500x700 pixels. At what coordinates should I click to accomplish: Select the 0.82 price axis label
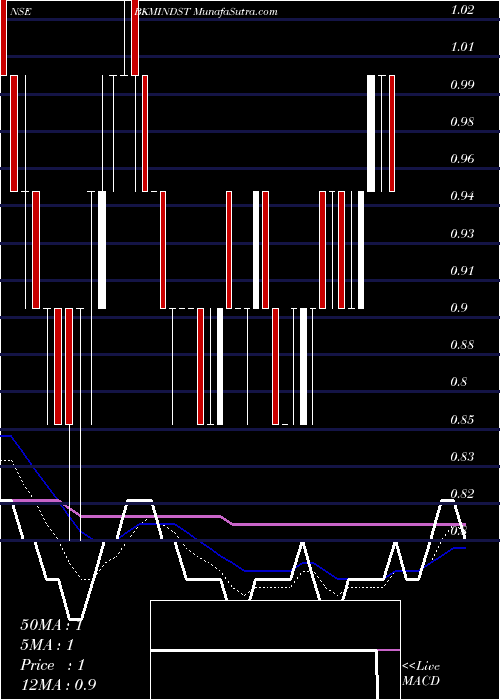462,494
